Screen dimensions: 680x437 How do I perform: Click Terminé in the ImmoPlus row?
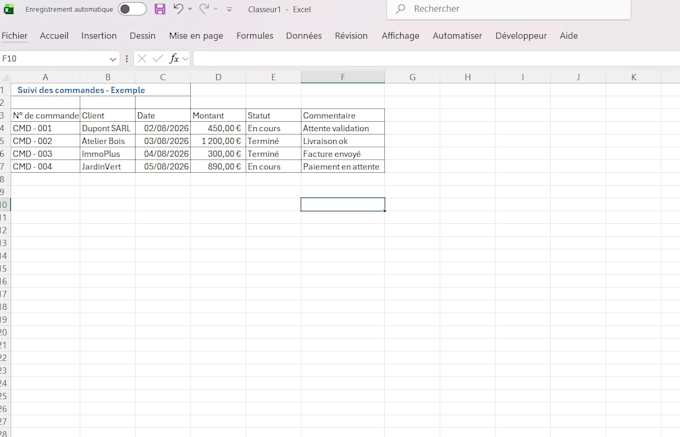[273, 154]
